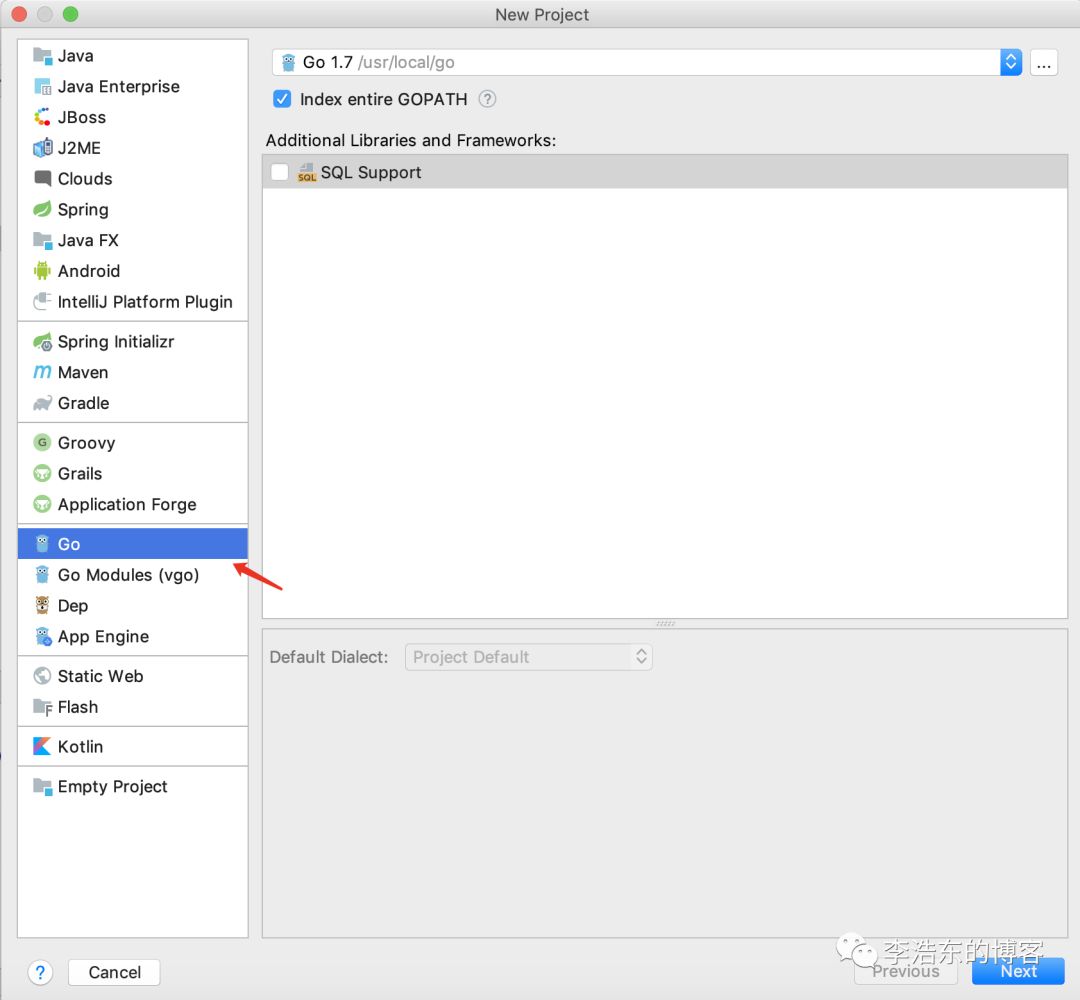
Task: Click the Java Enterprise icon
Action: point(43,87)
